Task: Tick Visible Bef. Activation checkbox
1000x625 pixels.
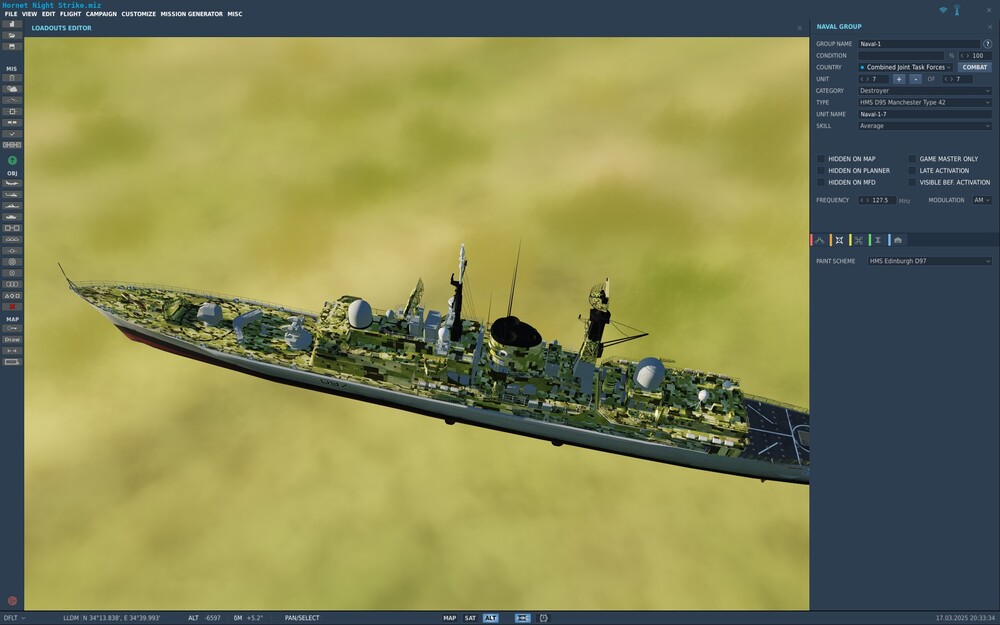Action: [912, 182]
